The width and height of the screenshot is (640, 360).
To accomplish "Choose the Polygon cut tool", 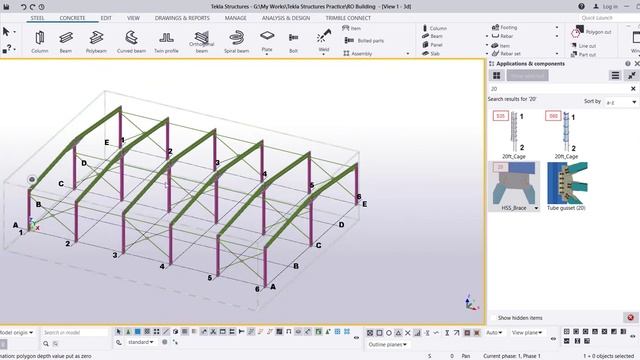I will [x=591, y=31].
